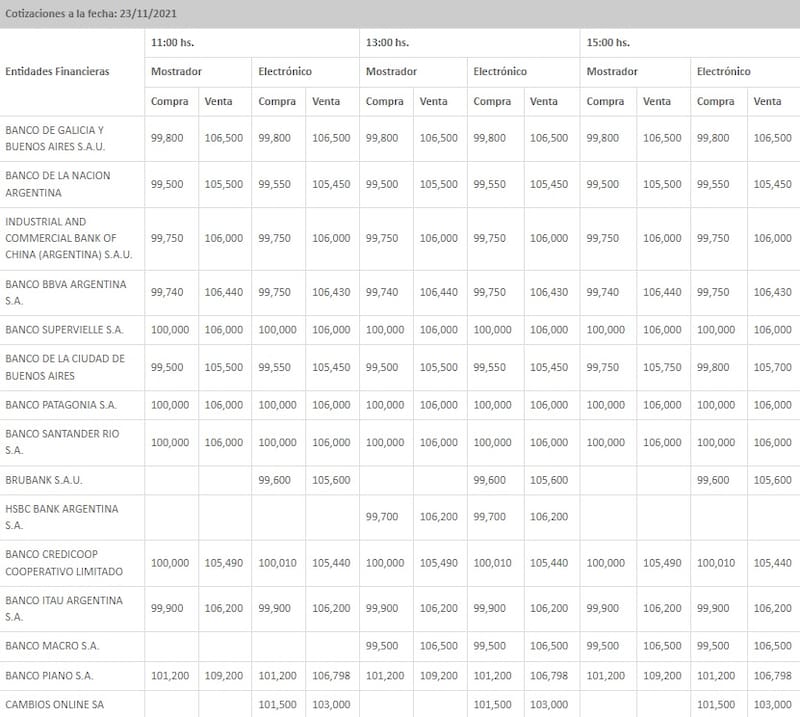
Task: Click the '11:00 hs.' time header
Action: pyautogui.click(x=174, y=43)
